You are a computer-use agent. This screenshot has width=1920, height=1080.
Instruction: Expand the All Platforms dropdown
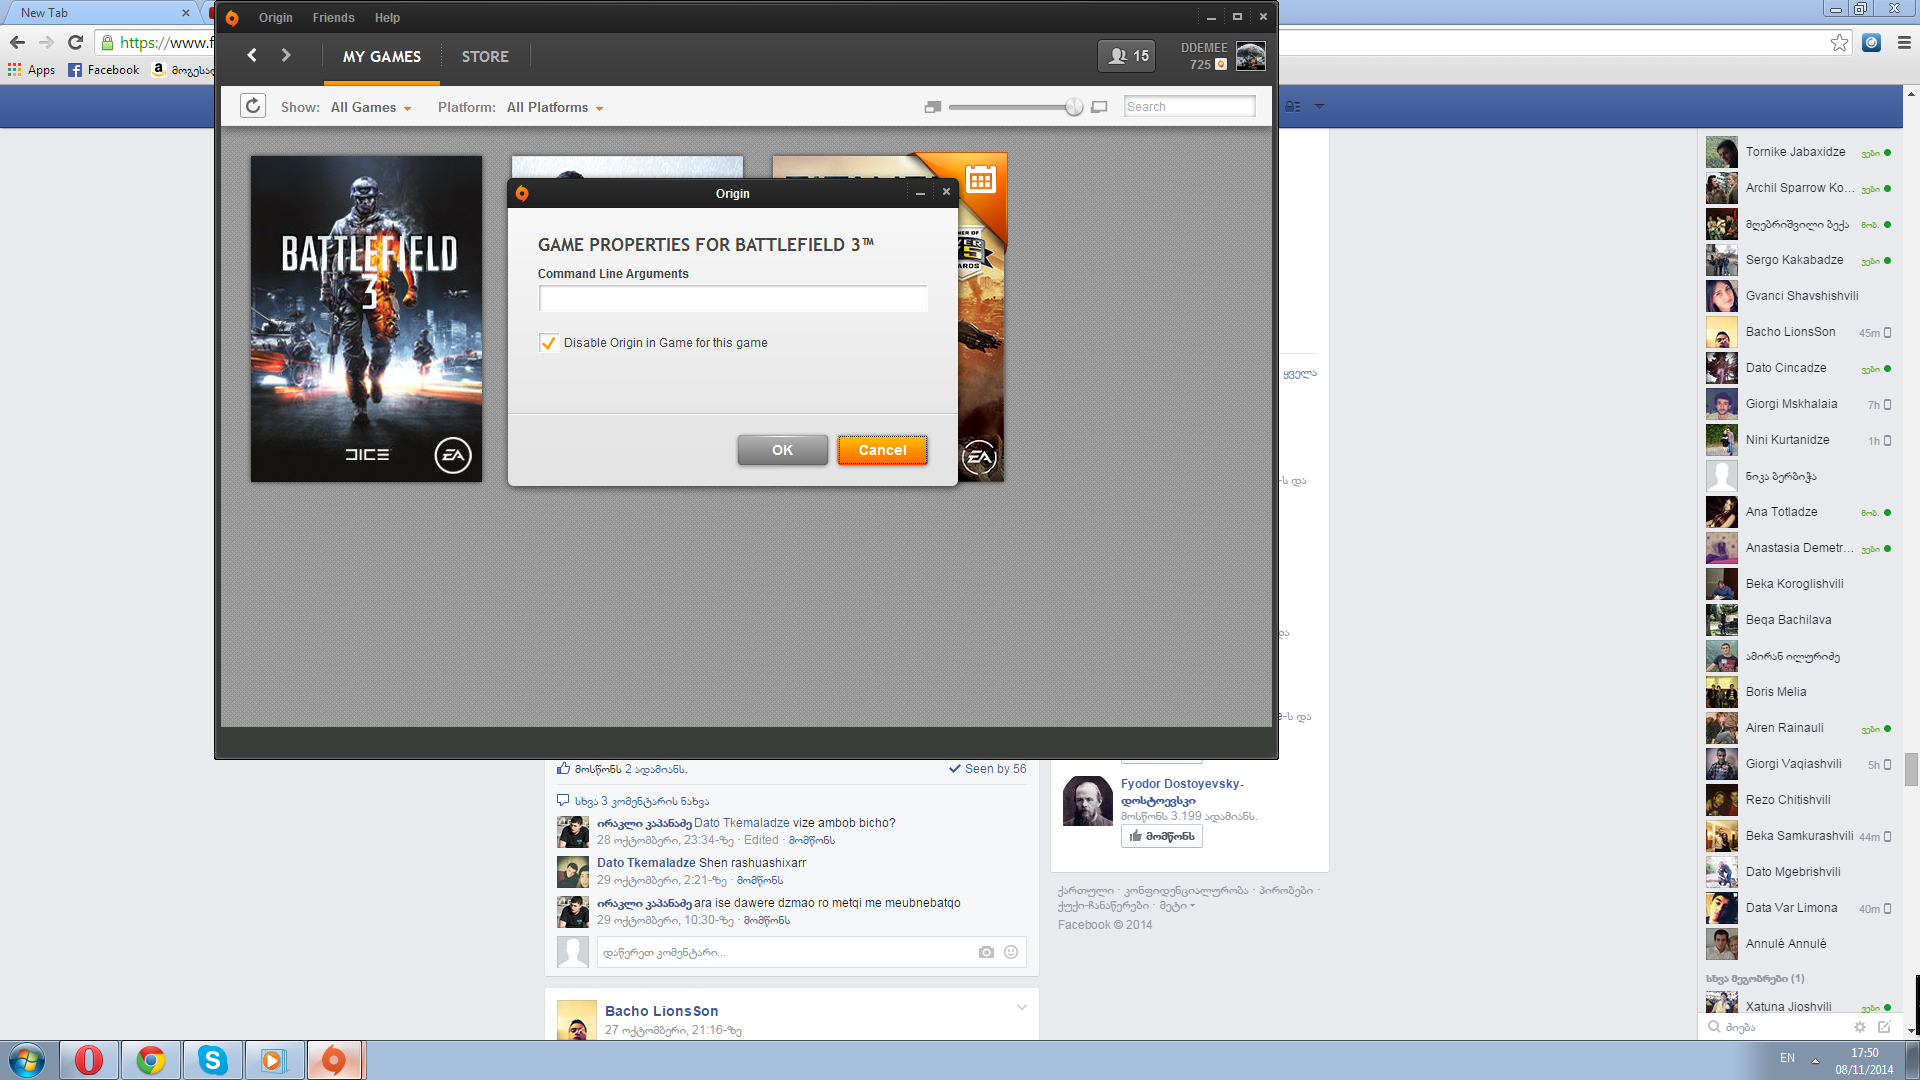(554, 107)
